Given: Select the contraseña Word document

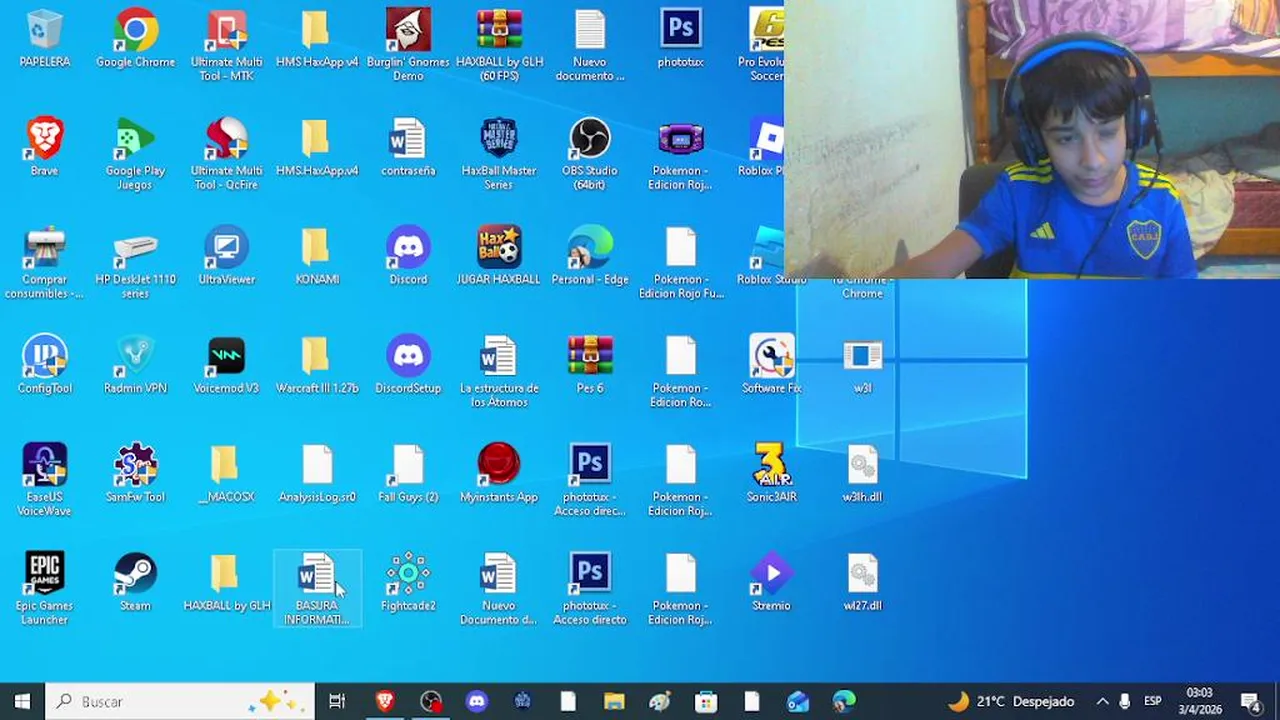Looking at the screenshot, I should 408,148.
